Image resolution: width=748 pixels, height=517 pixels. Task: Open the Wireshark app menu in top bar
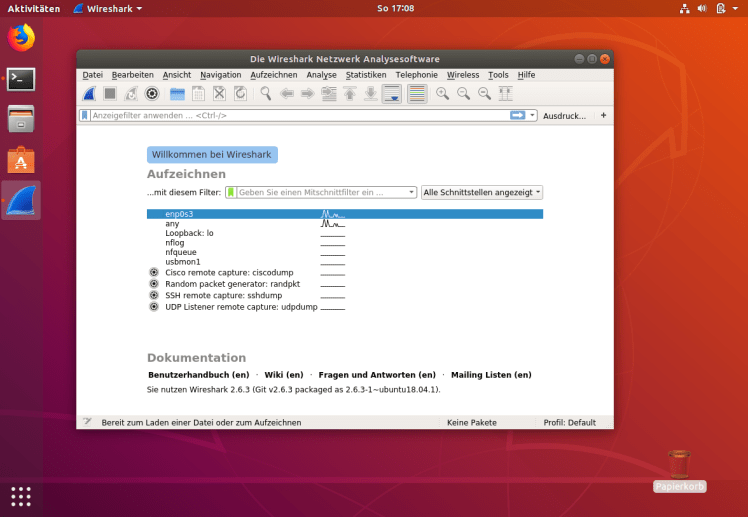108,9
